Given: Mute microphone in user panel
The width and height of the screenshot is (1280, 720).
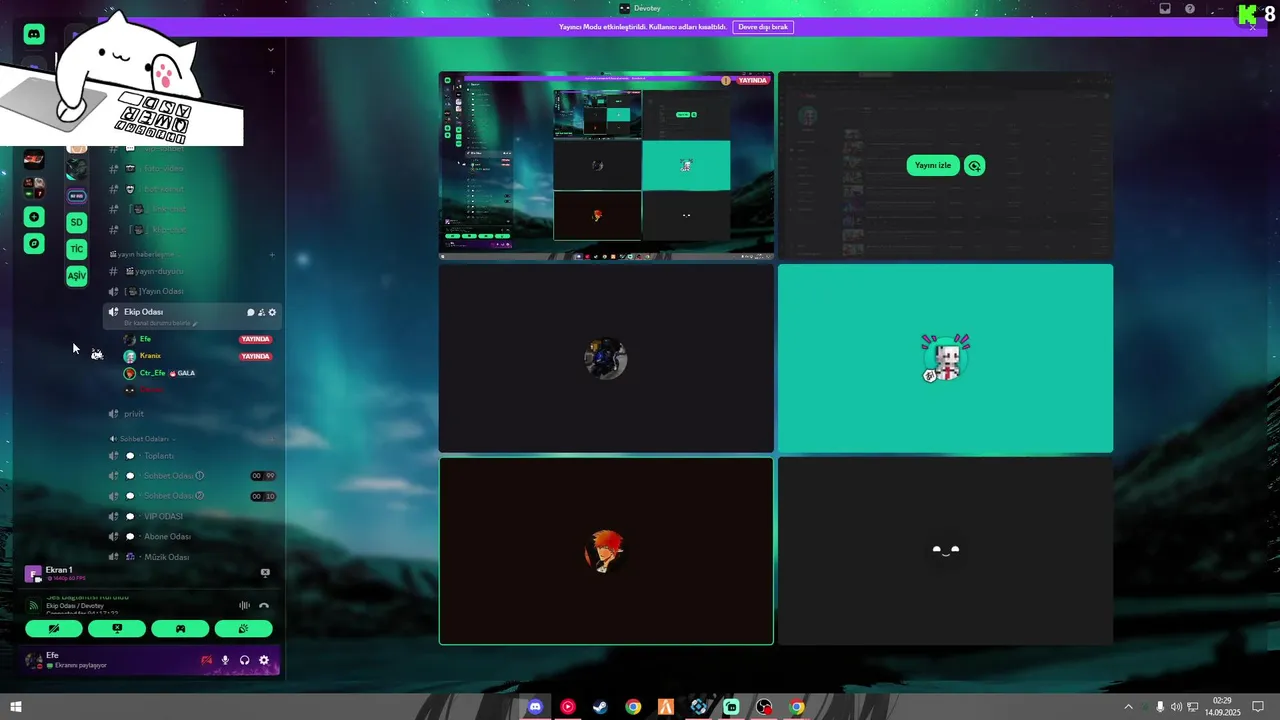Looking at the screenshot, I should 226,660.
